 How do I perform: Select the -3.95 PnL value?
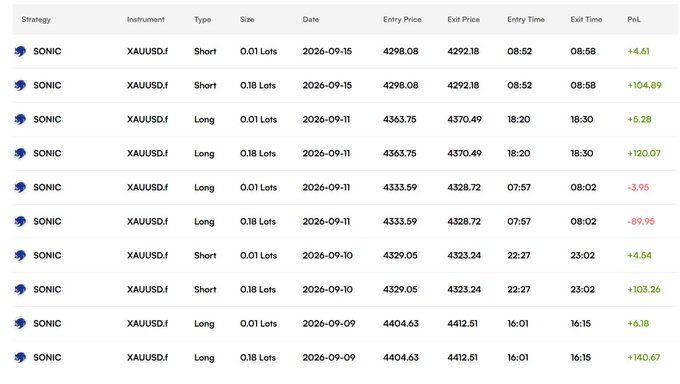(x=638, y=187)
